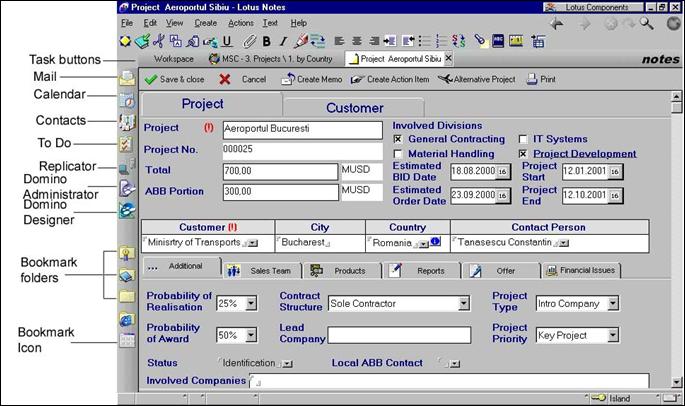The height and width of the screenshot is (406, 685).
Task: Click the calendar picker beside Estimated BID Date
Action: click(500, 171)
